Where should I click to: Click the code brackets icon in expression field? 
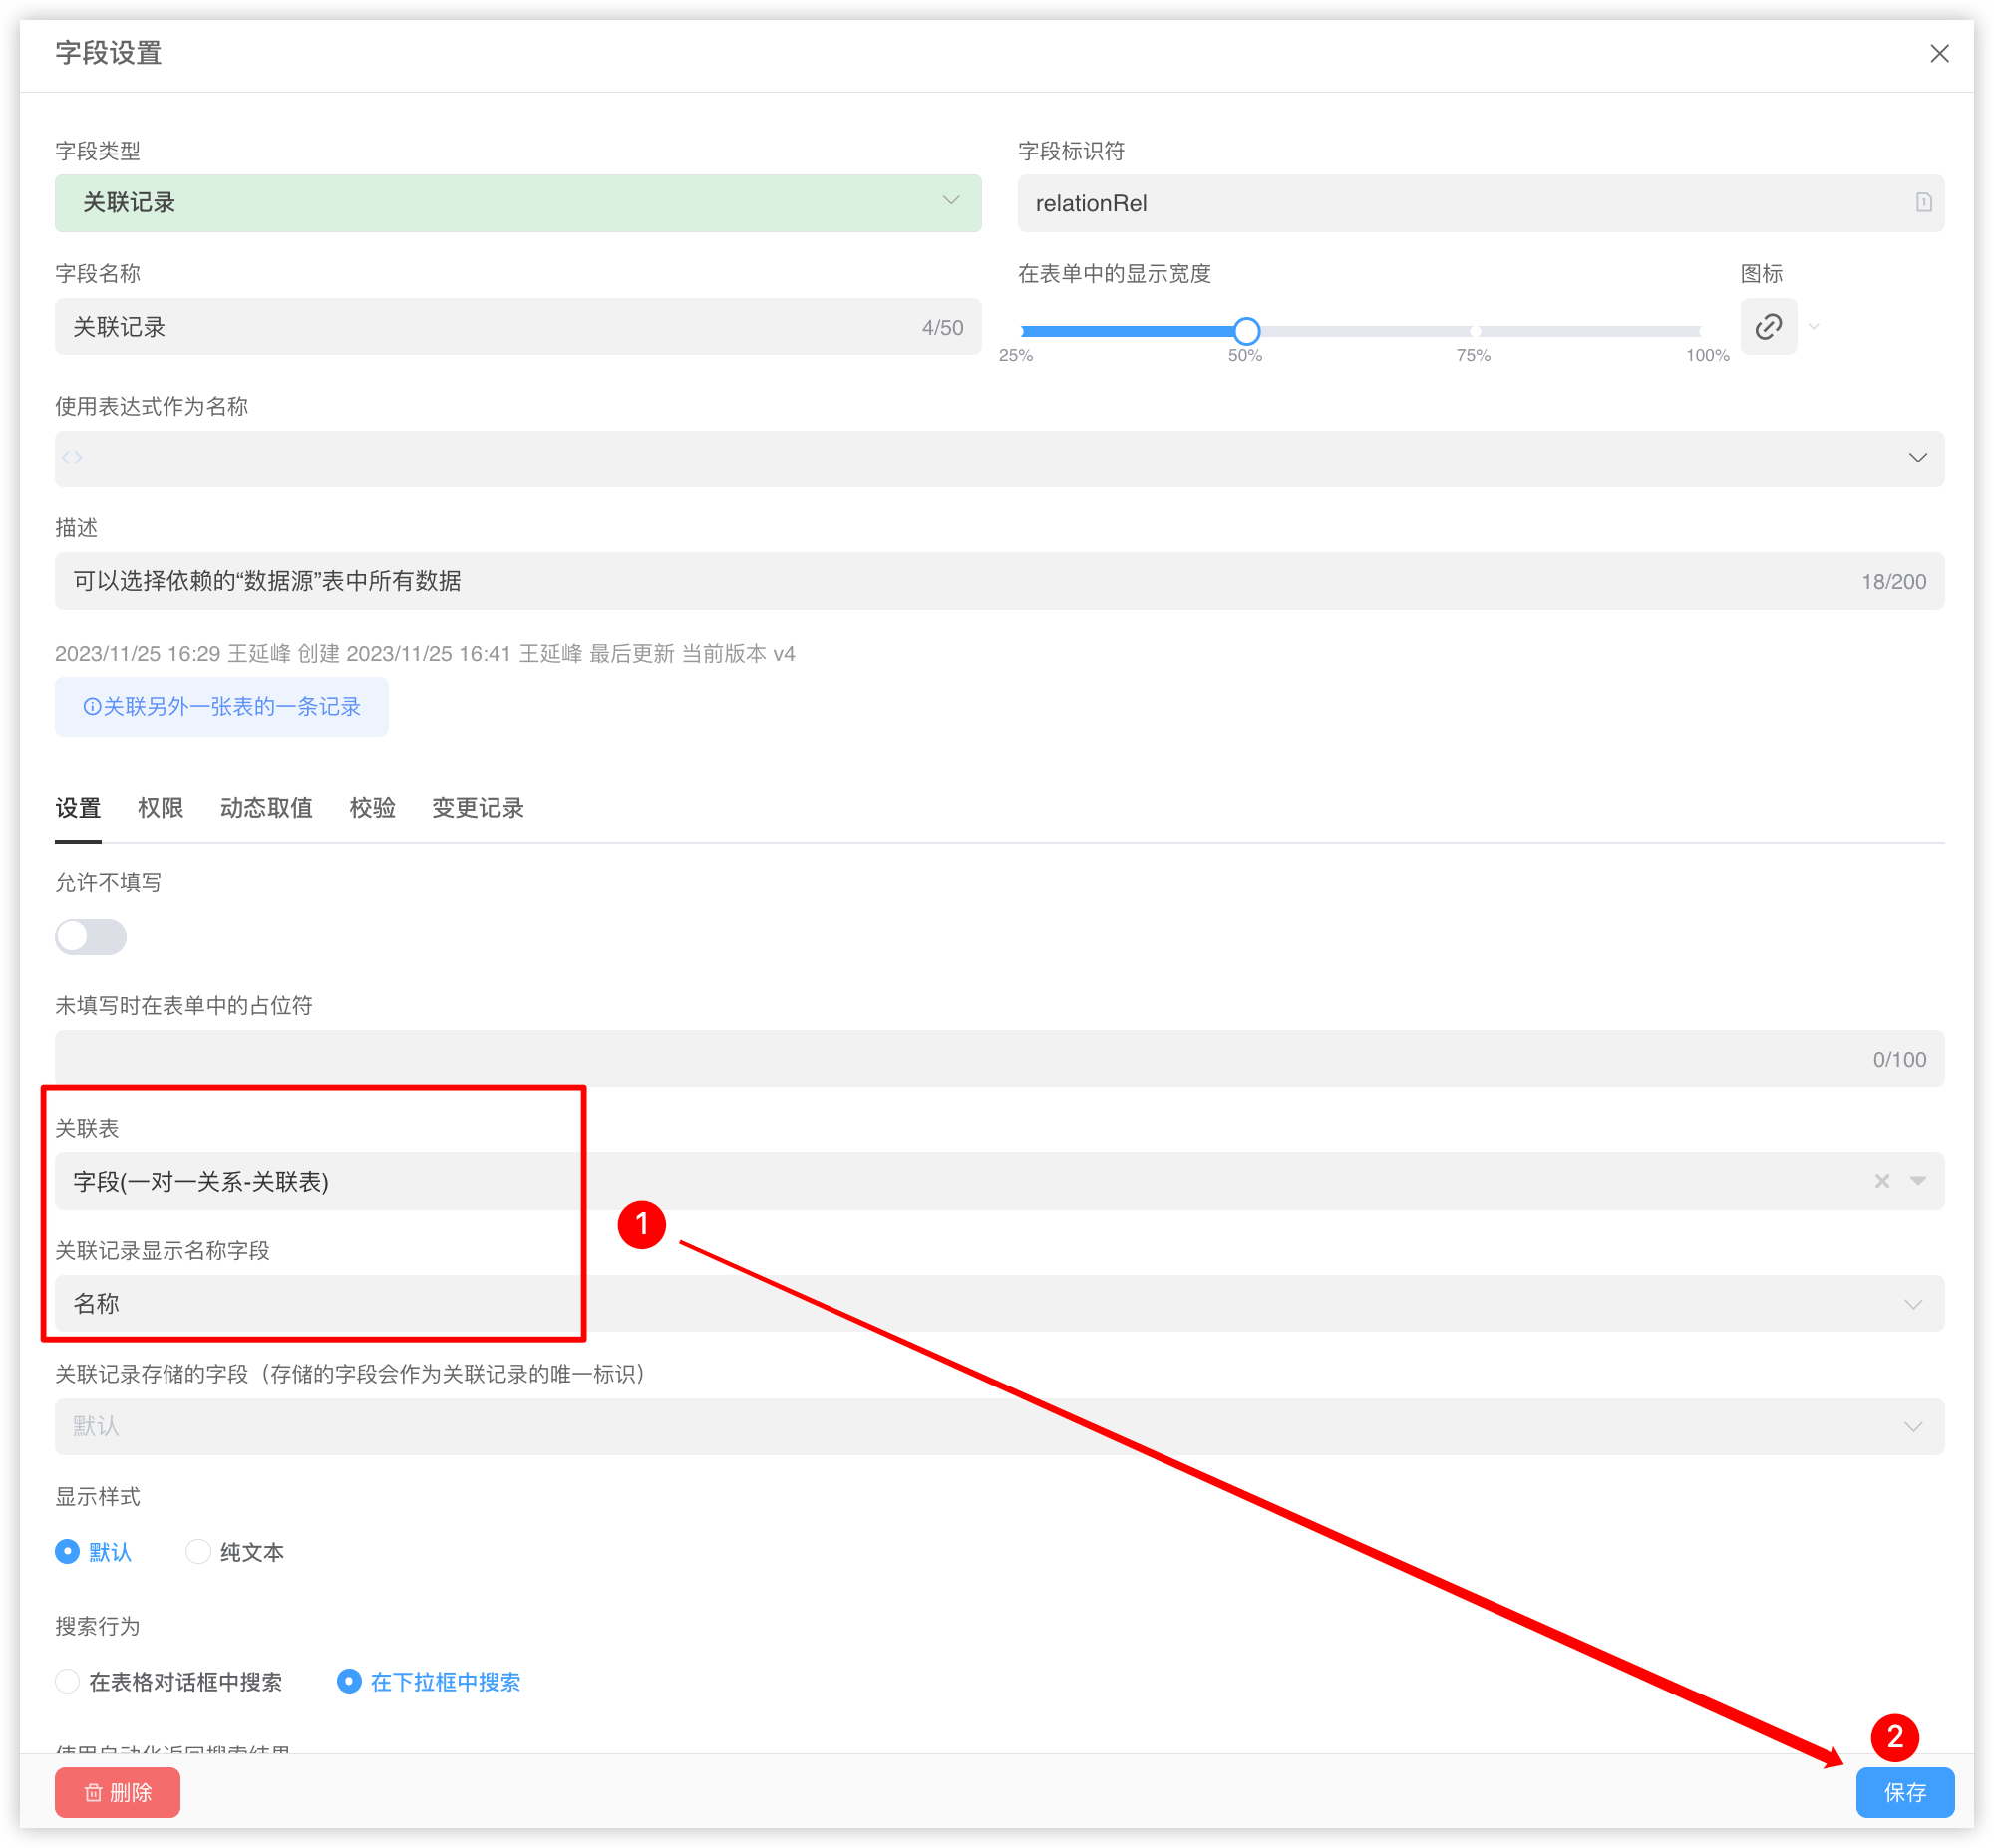pyautogui.click(x=72, y=458)
